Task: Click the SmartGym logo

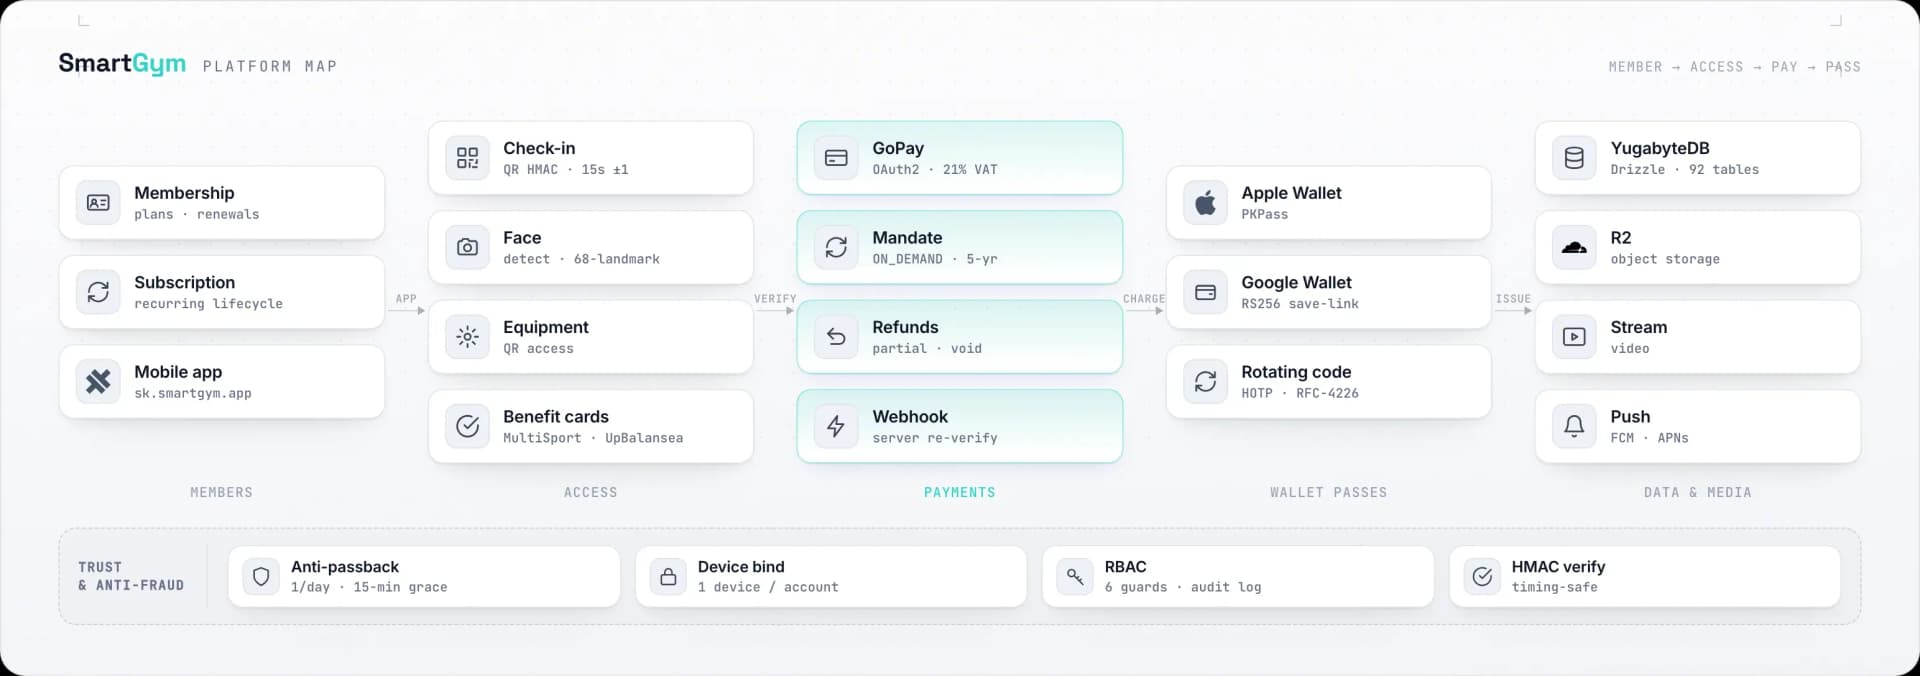Action: (x=122, y=64)
